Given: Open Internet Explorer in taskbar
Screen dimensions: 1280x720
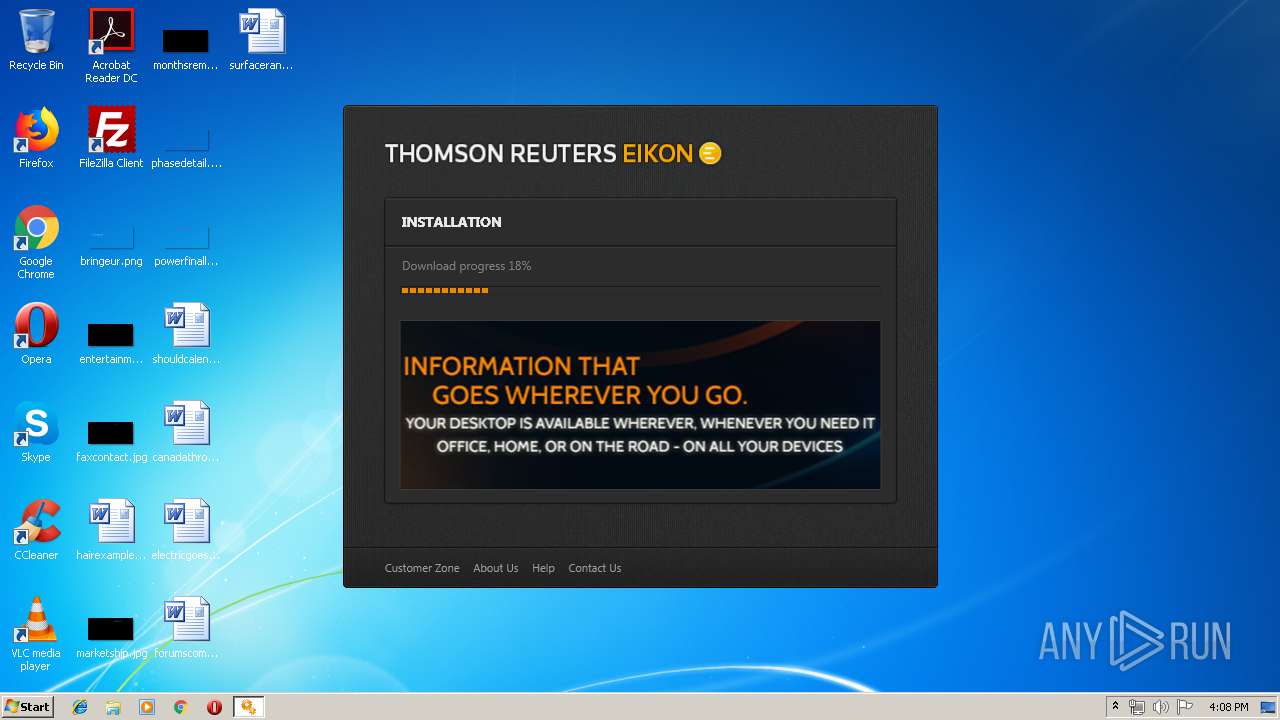Looking at the screenshot, I should (x=80, y=707).
